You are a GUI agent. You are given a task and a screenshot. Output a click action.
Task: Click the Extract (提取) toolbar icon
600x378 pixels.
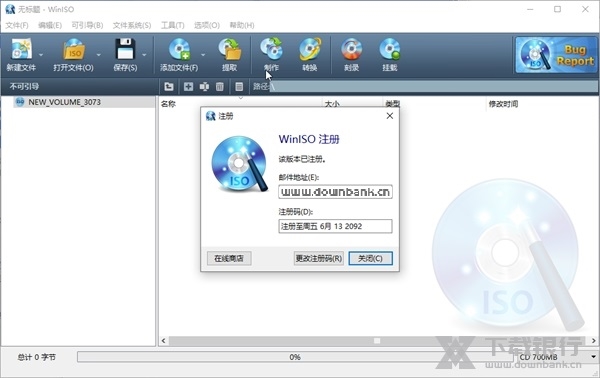[x=230, y=49]
